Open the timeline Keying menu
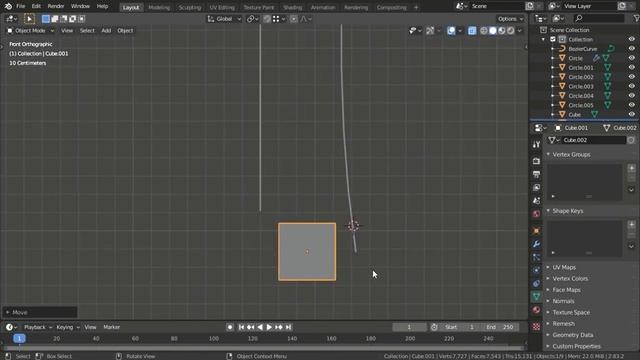 68,327
